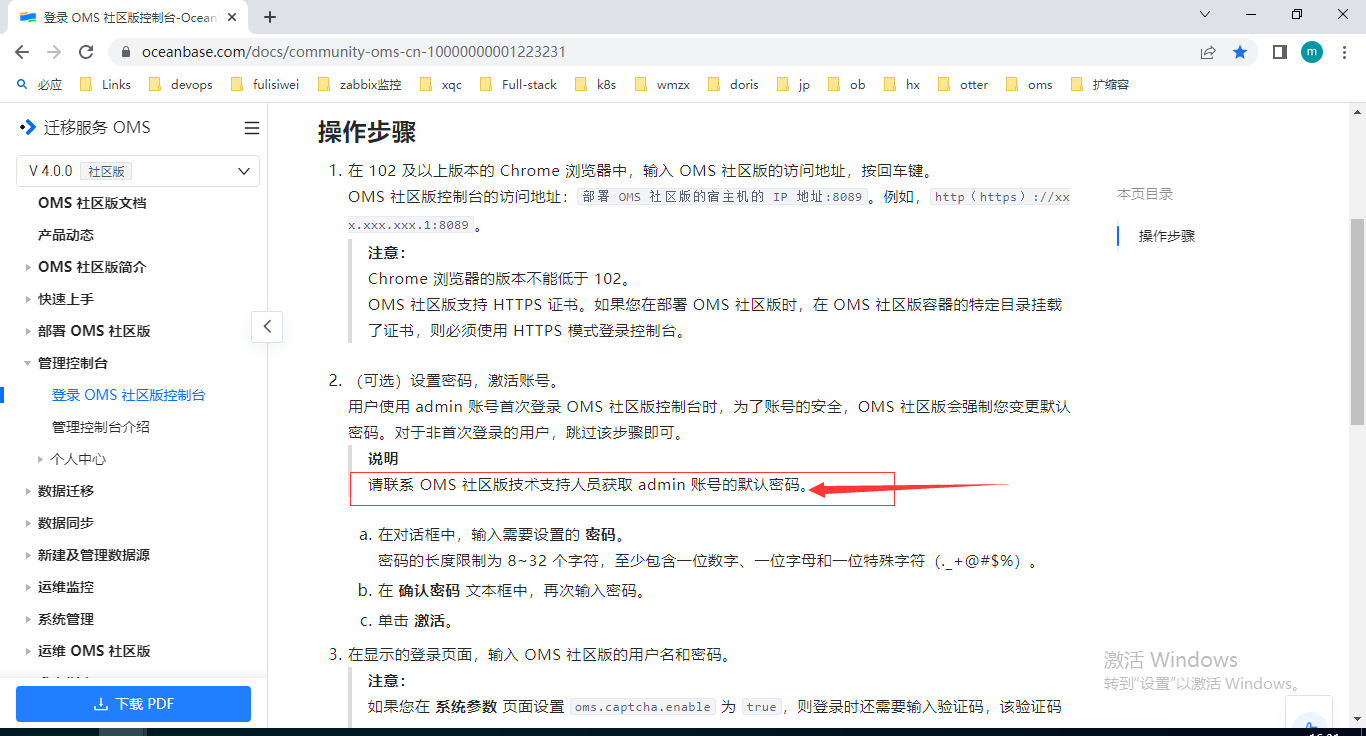The height and width of the screenshot is (736, 1366).
Task: Expand the 部署 OMS 社区版 section
Action: click(28, 331)
